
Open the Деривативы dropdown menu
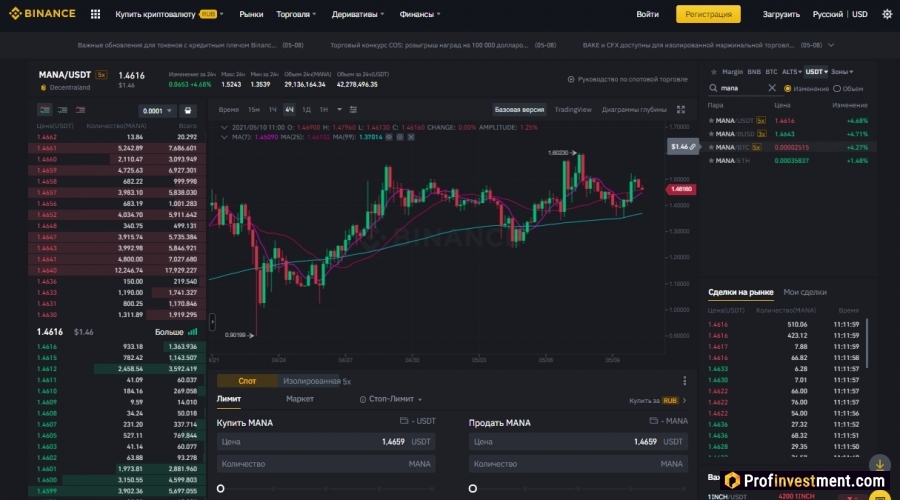coord(358,14)
